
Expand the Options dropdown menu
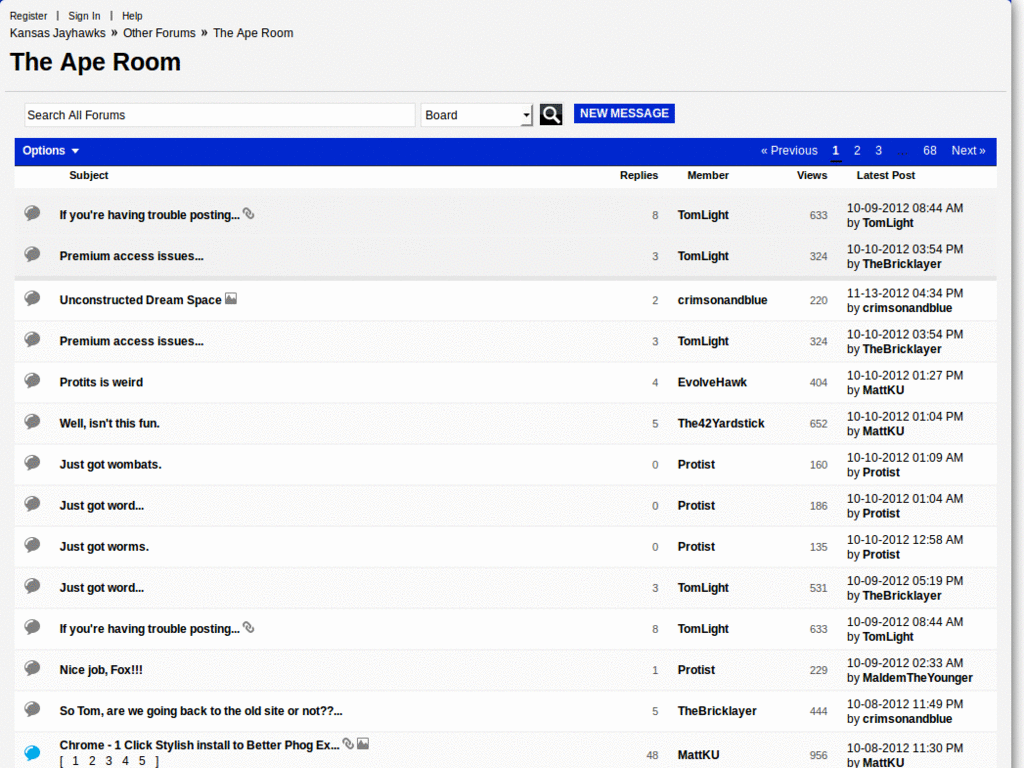(x=50, y=150)
